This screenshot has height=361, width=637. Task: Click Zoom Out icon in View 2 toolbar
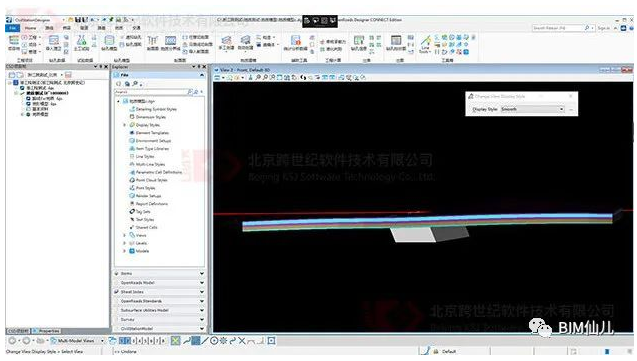[265, 77]
